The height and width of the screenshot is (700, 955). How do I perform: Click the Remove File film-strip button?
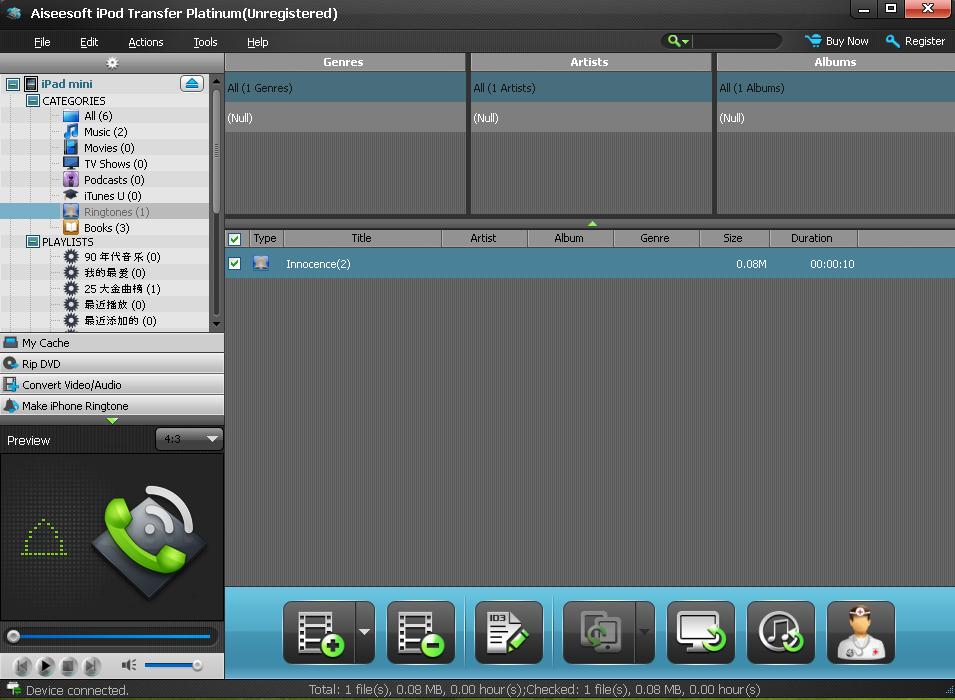point(421,632)
